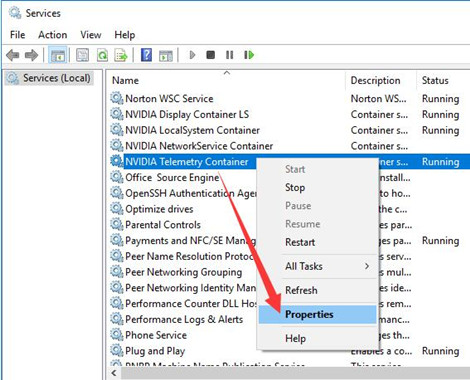Image resolution: width=470 pixels, height=380 pixels.
Task: Click the Refresh toolbar icon
Action: coord(102,55)
